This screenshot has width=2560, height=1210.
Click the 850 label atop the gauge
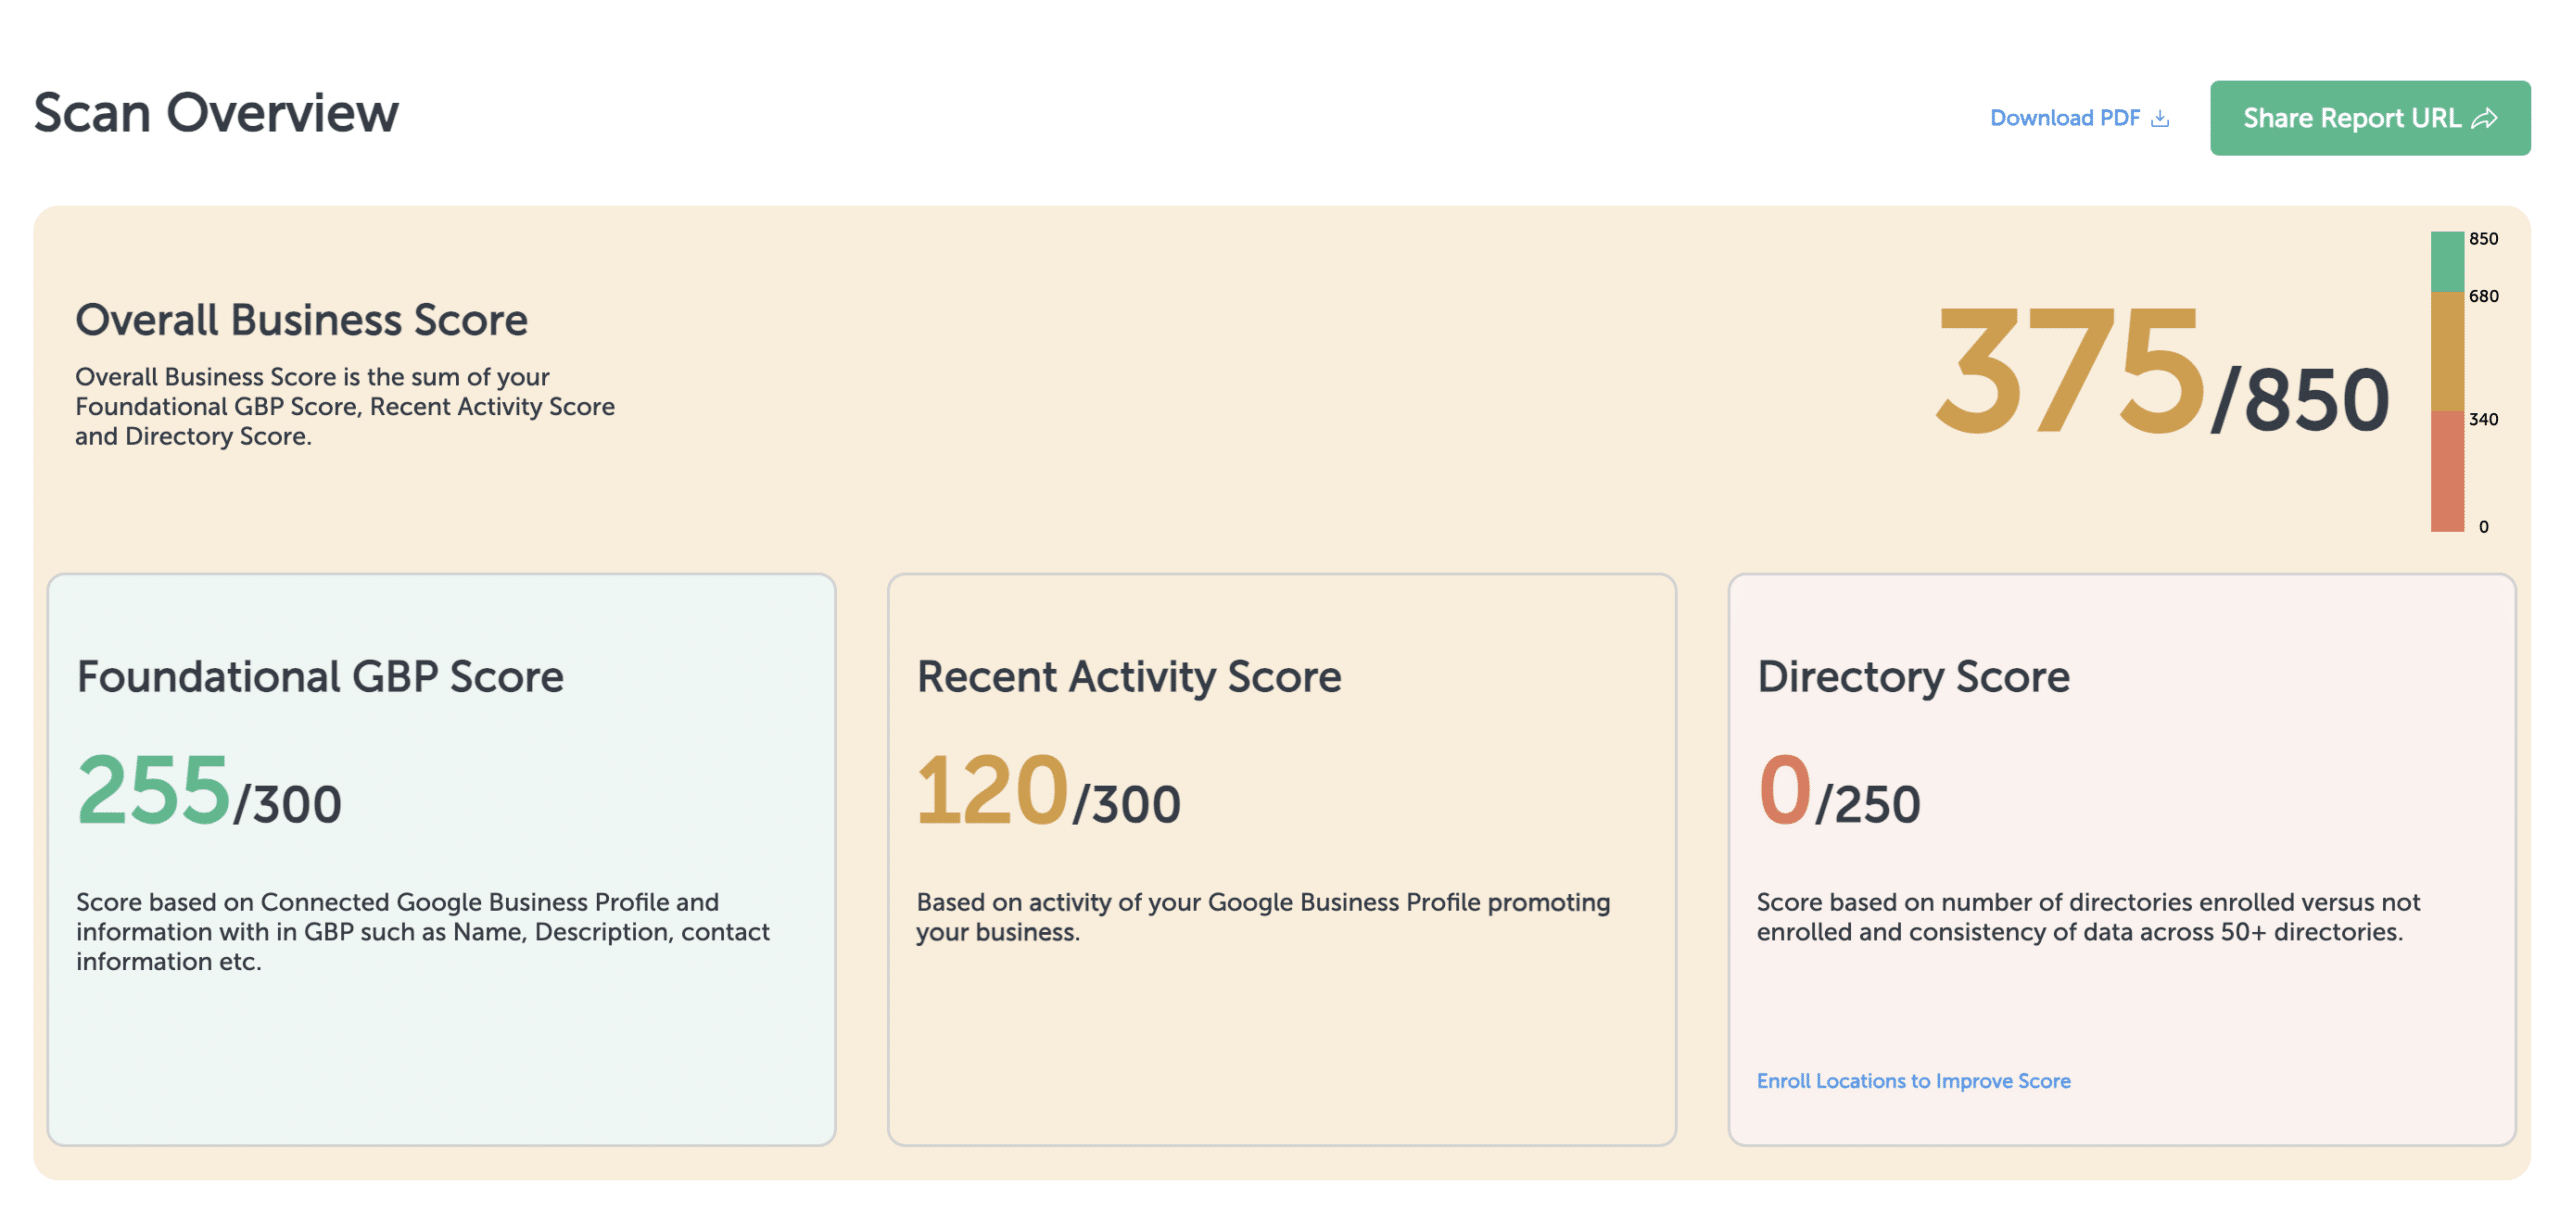tap(2482, 238)
